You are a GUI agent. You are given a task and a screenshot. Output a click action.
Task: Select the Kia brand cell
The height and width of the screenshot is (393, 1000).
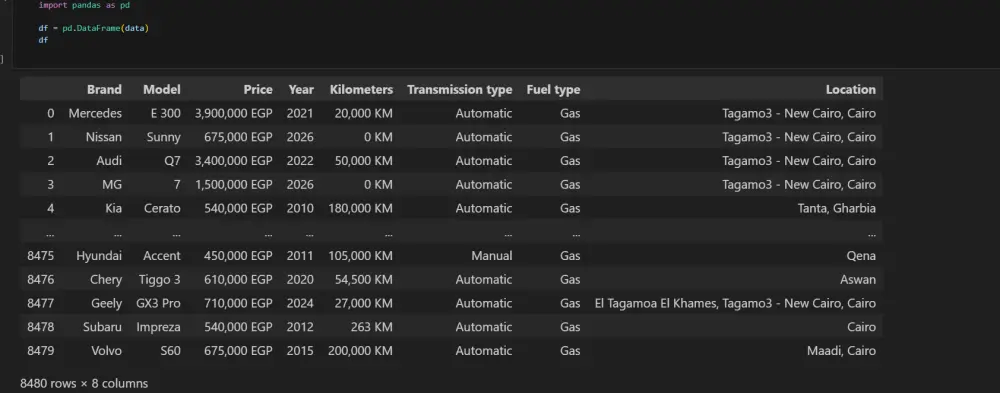113,209
